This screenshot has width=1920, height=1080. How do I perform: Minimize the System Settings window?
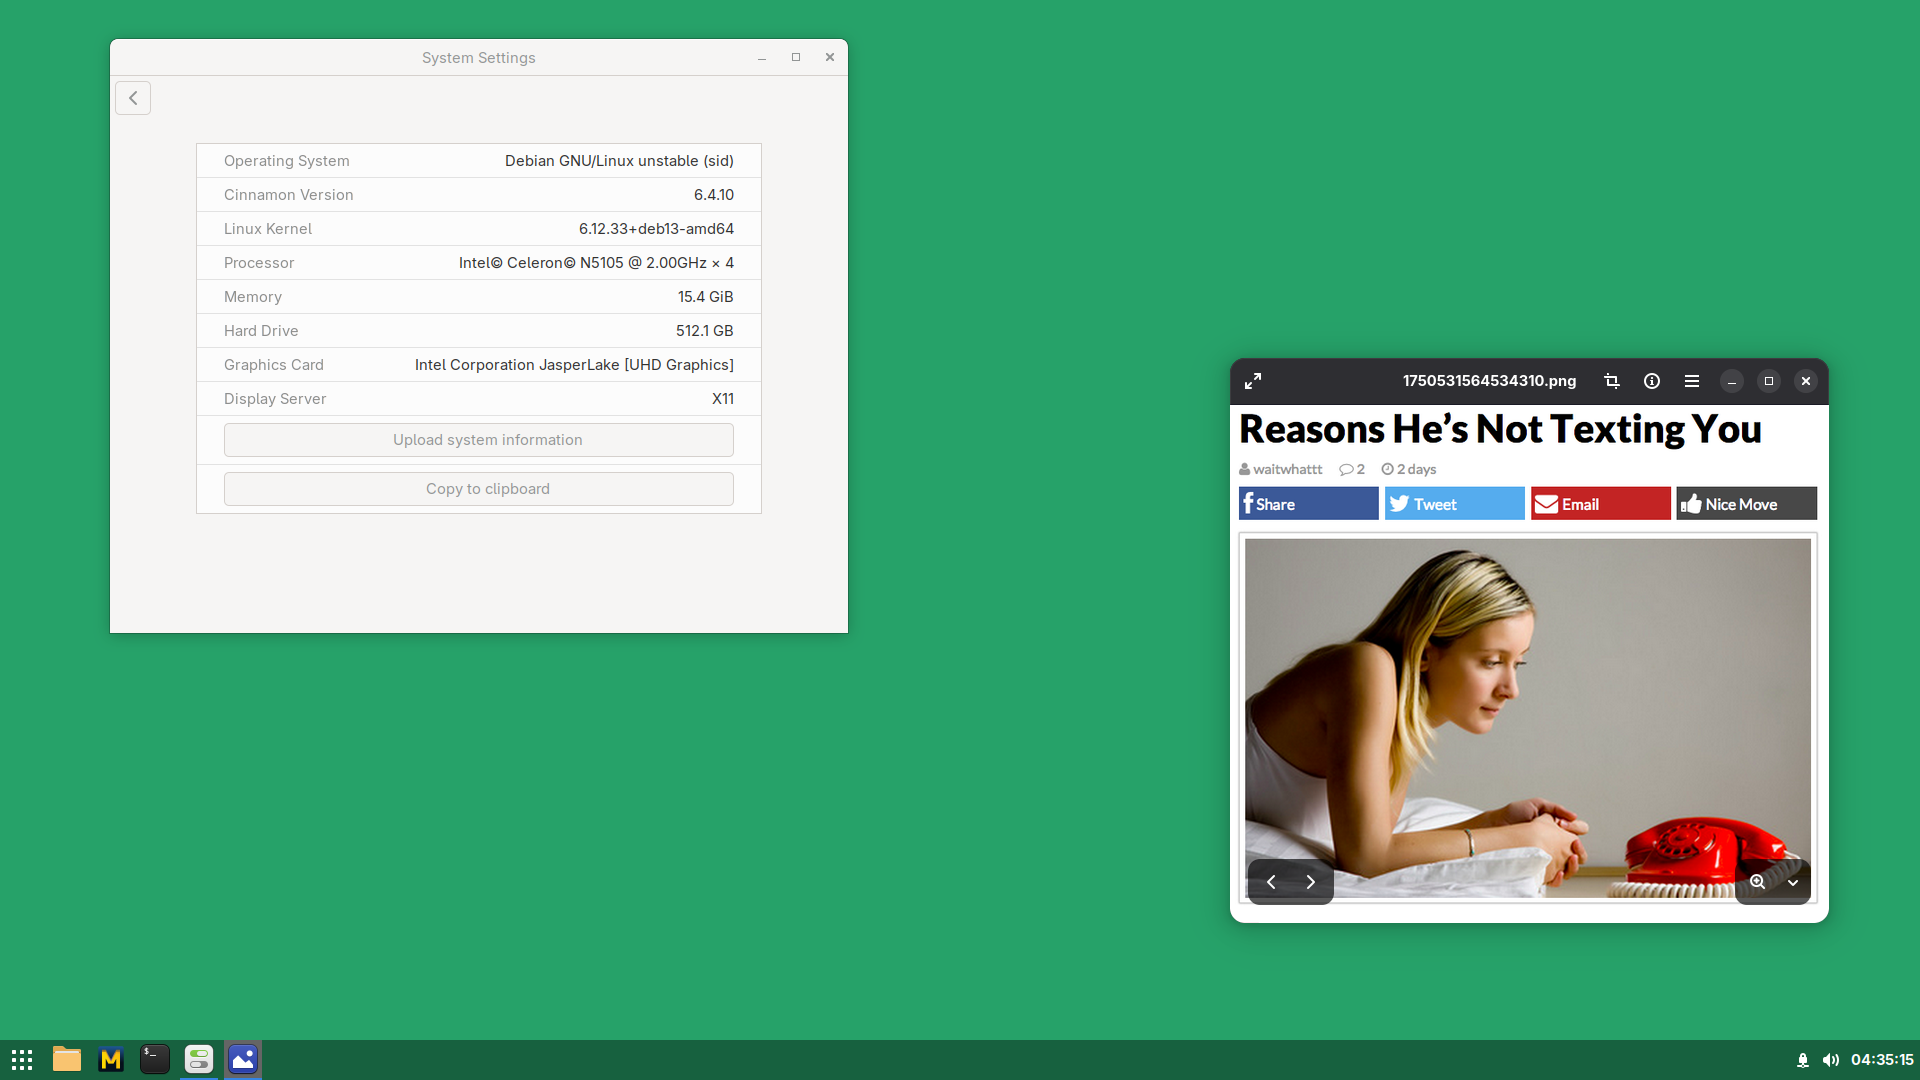click(762, 58)
